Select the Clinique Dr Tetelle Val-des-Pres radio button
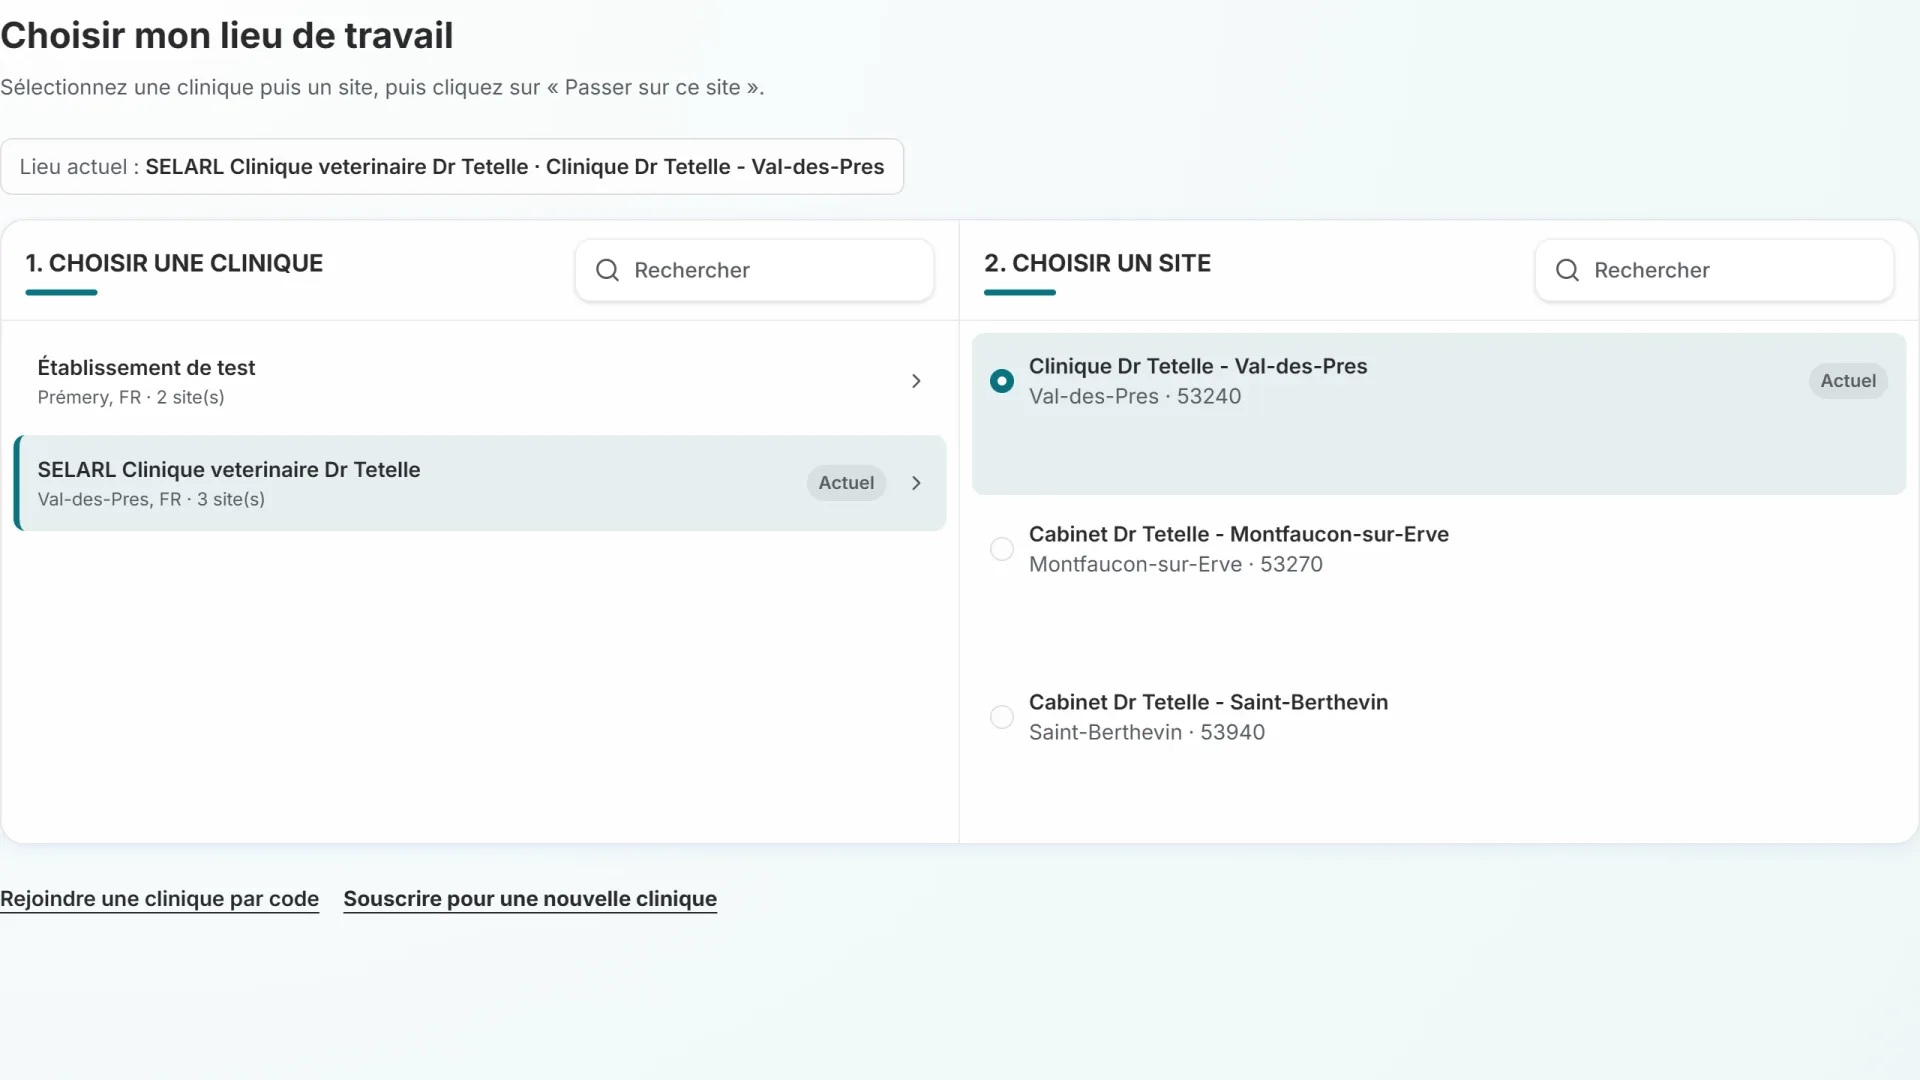 pyautogui.click(x=1001, y=381)
